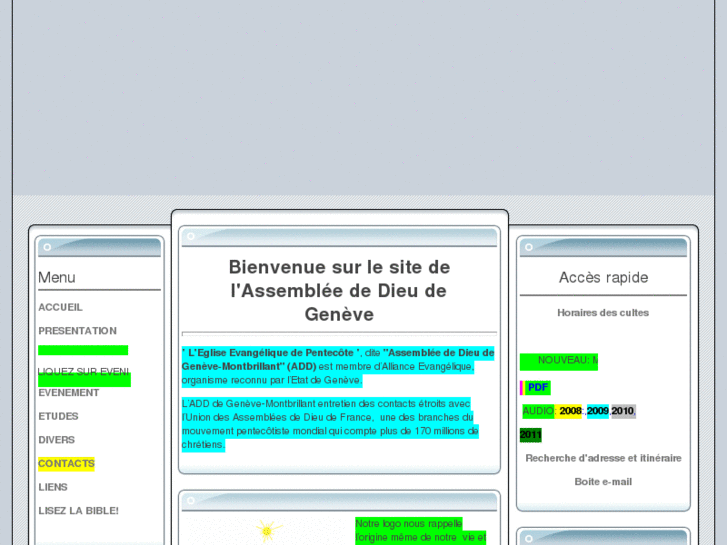Open the 2009 audio archive
Screen dimensions: 727x545
[x=598, y=411]
